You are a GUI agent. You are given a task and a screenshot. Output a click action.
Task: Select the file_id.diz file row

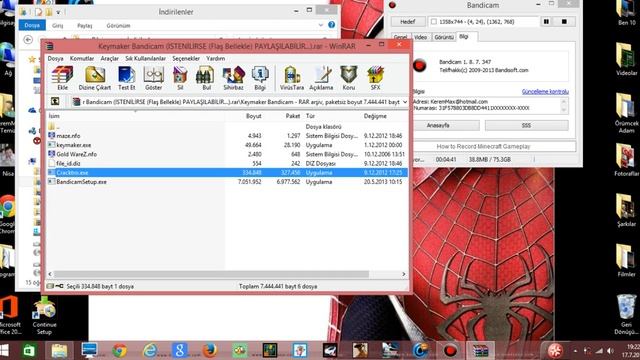pyautogui.click(x=227, y=163)
